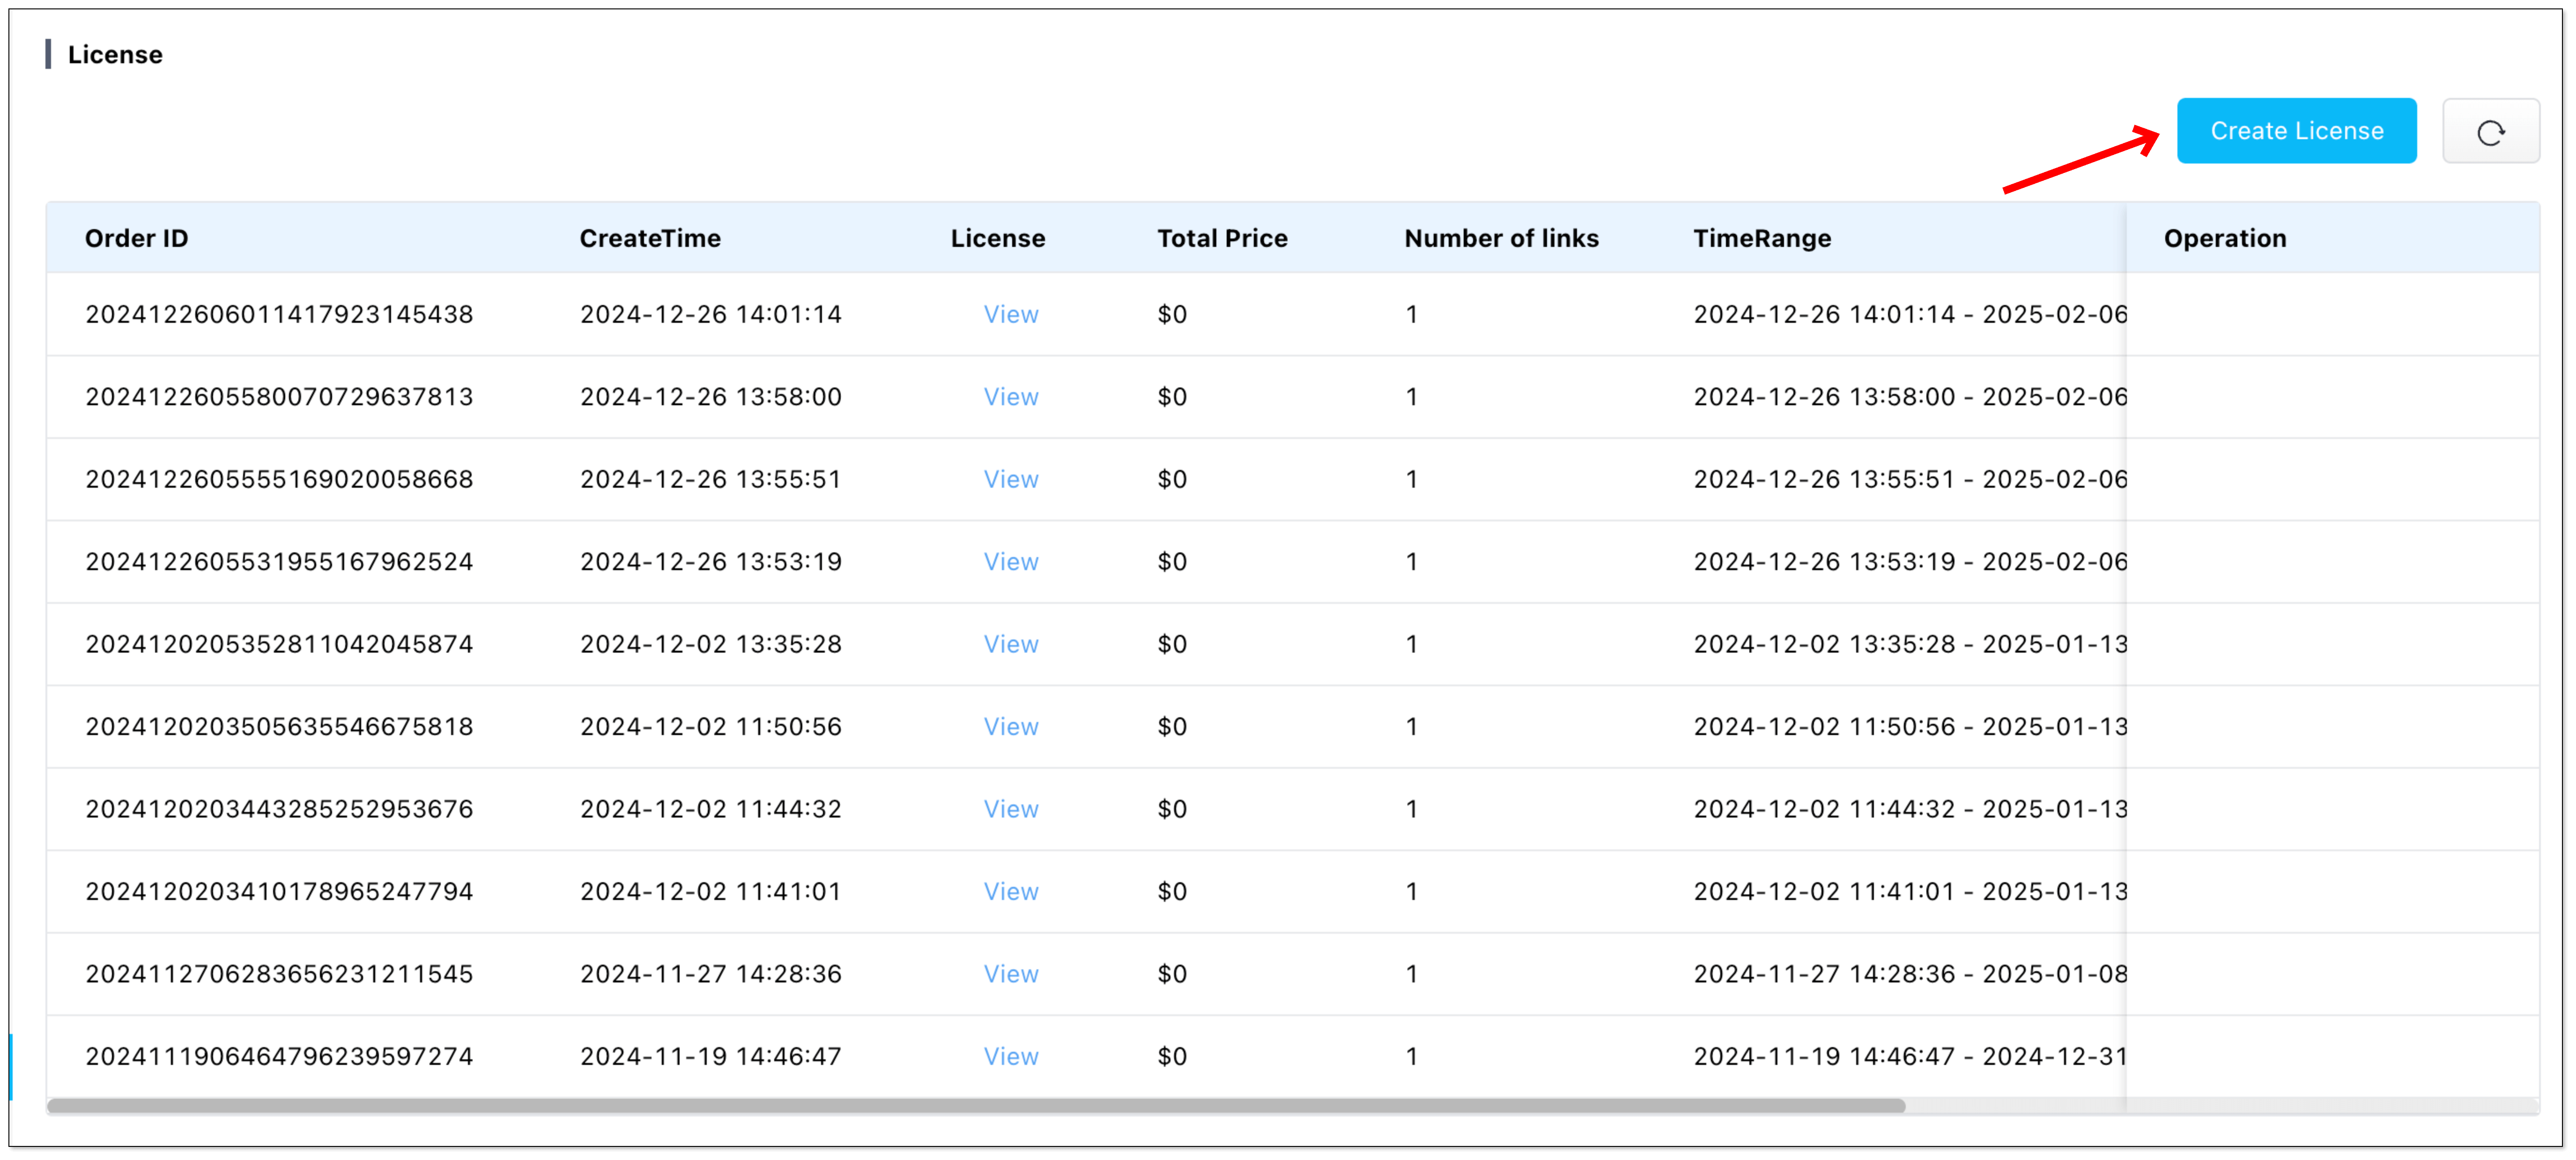Image resolution: width=2576 pixels, height=1160 pixels.
Task: View license for order created 11:41:01
Action: (1010, 892)
